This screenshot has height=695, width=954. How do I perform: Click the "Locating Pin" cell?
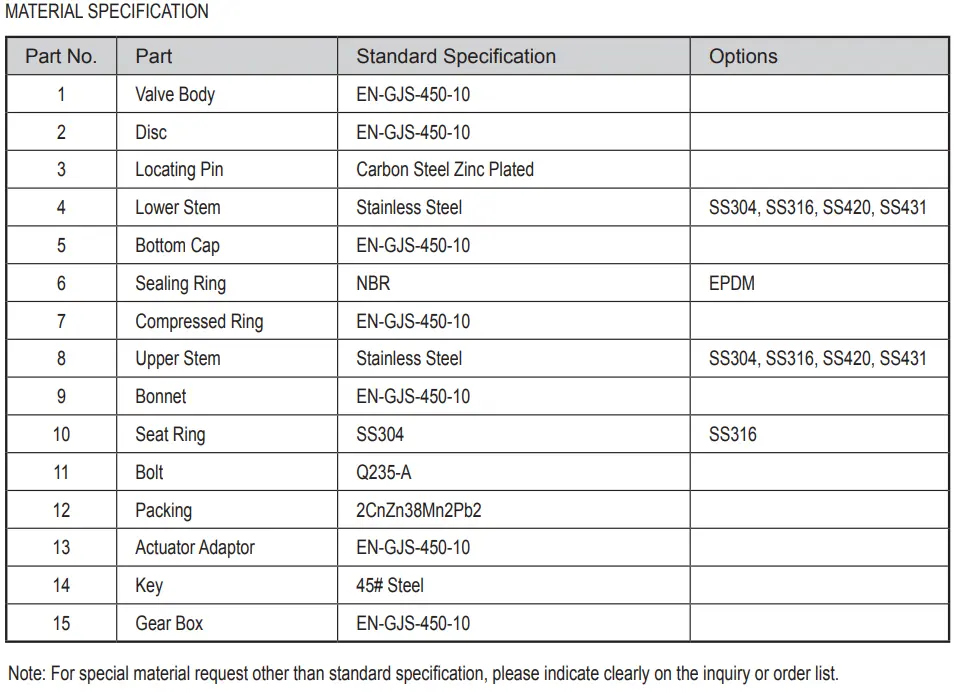point(179,170)
